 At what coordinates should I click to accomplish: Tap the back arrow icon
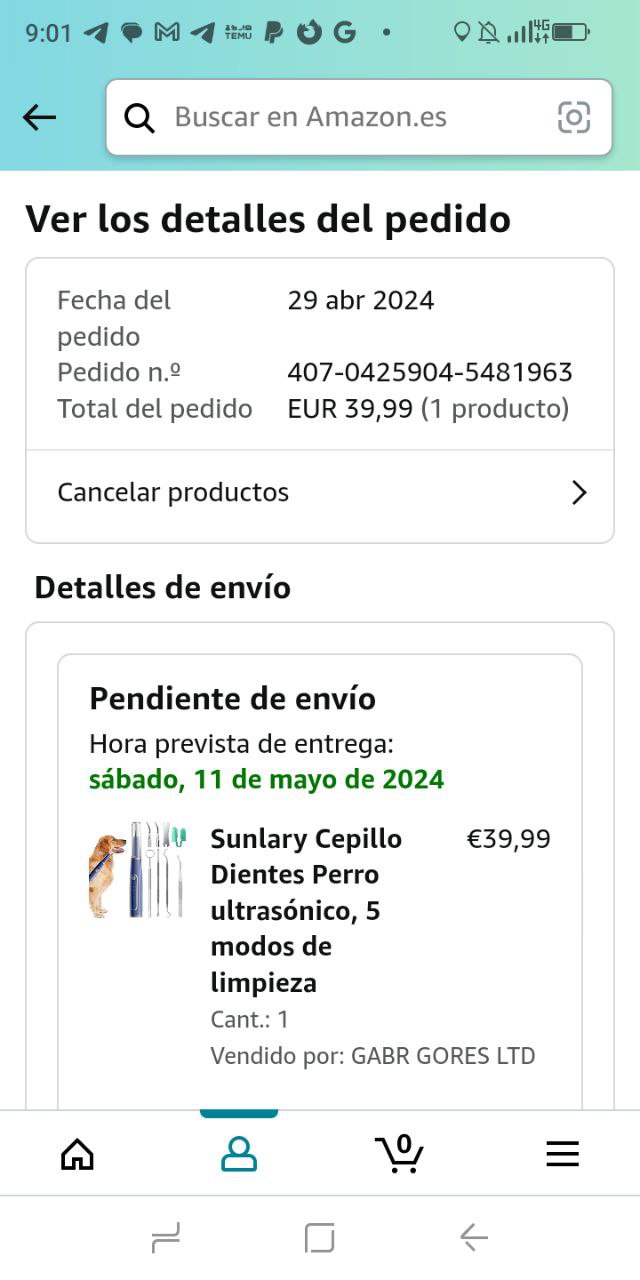tap(40, 118)
